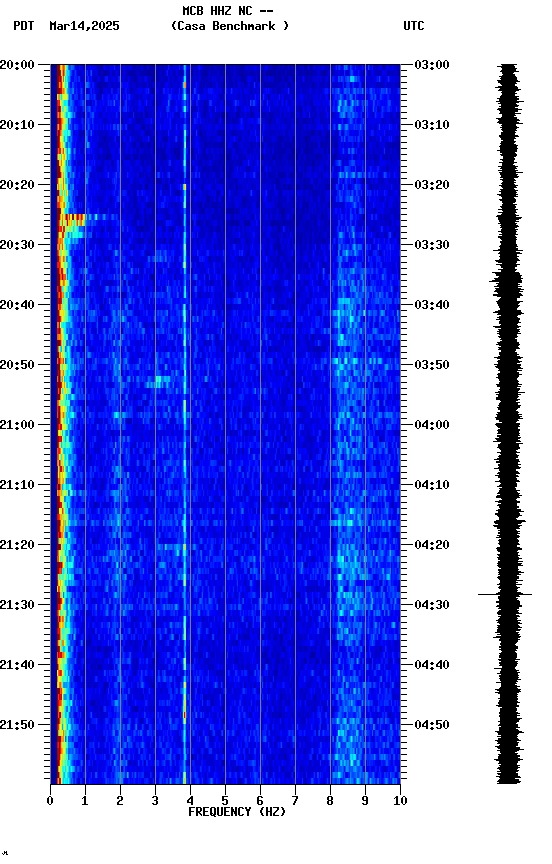Click the 8 Hz frequency tick label
Screen dimensions: 552x864
pyautogui.click(x=330, y=801)
